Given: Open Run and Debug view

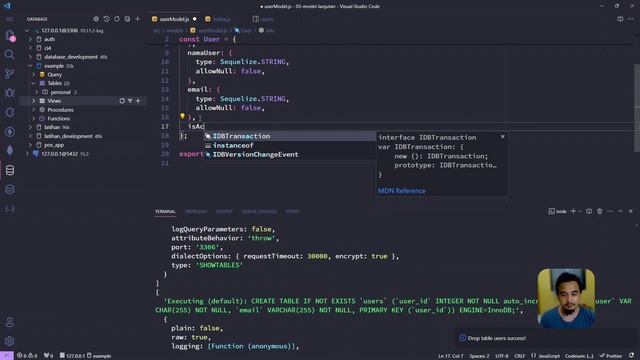Looking at the screenshot, I should click(9, 93).
